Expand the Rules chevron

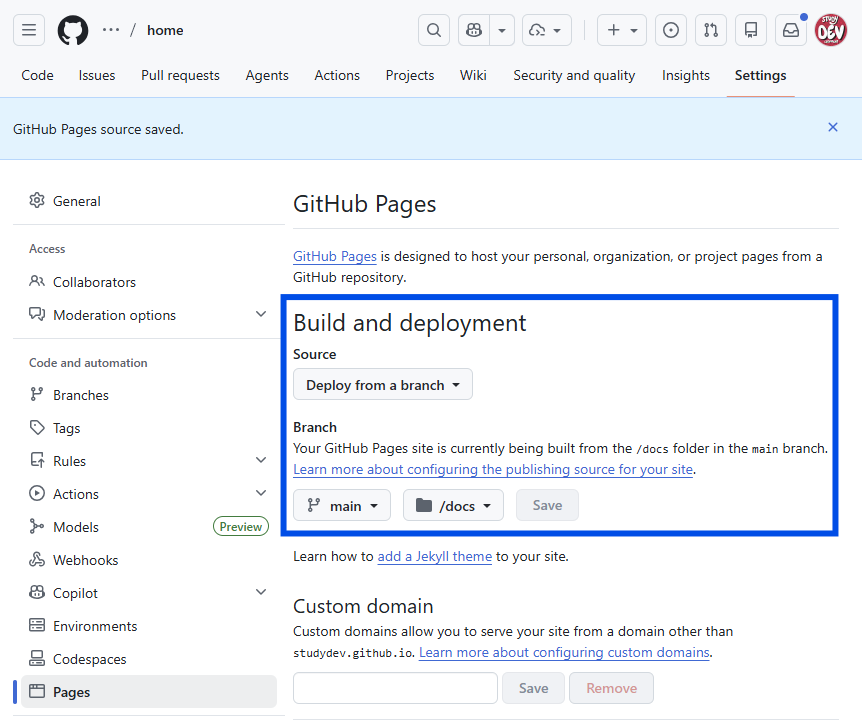(x=261, y=461)
